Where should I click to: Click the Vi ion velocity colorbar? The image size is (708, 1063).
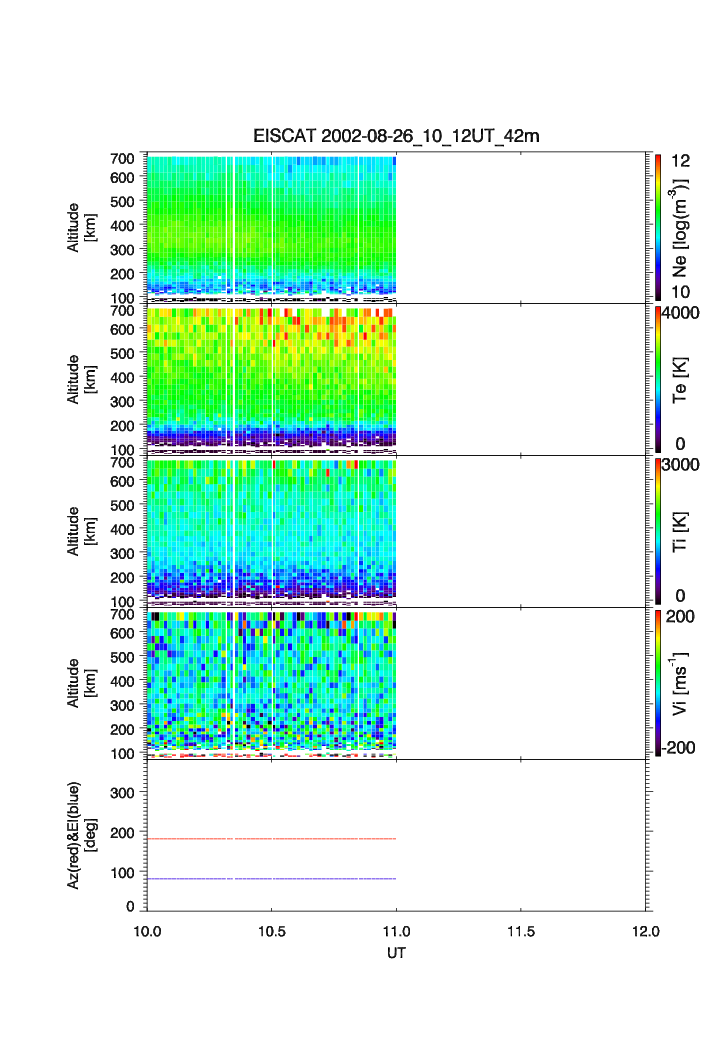[x=658, y=683]
